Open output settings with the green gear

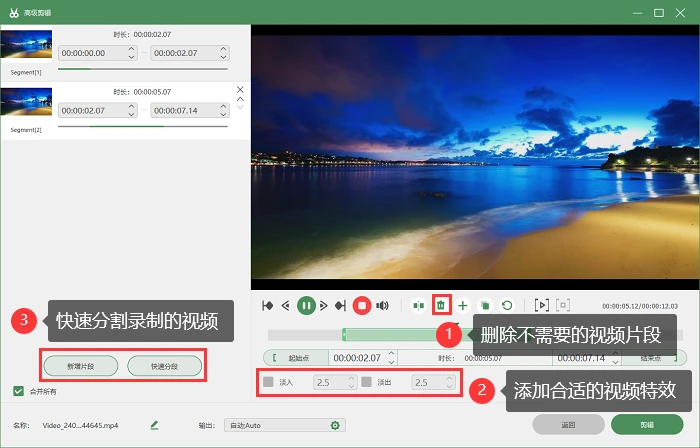coord(335,425)
